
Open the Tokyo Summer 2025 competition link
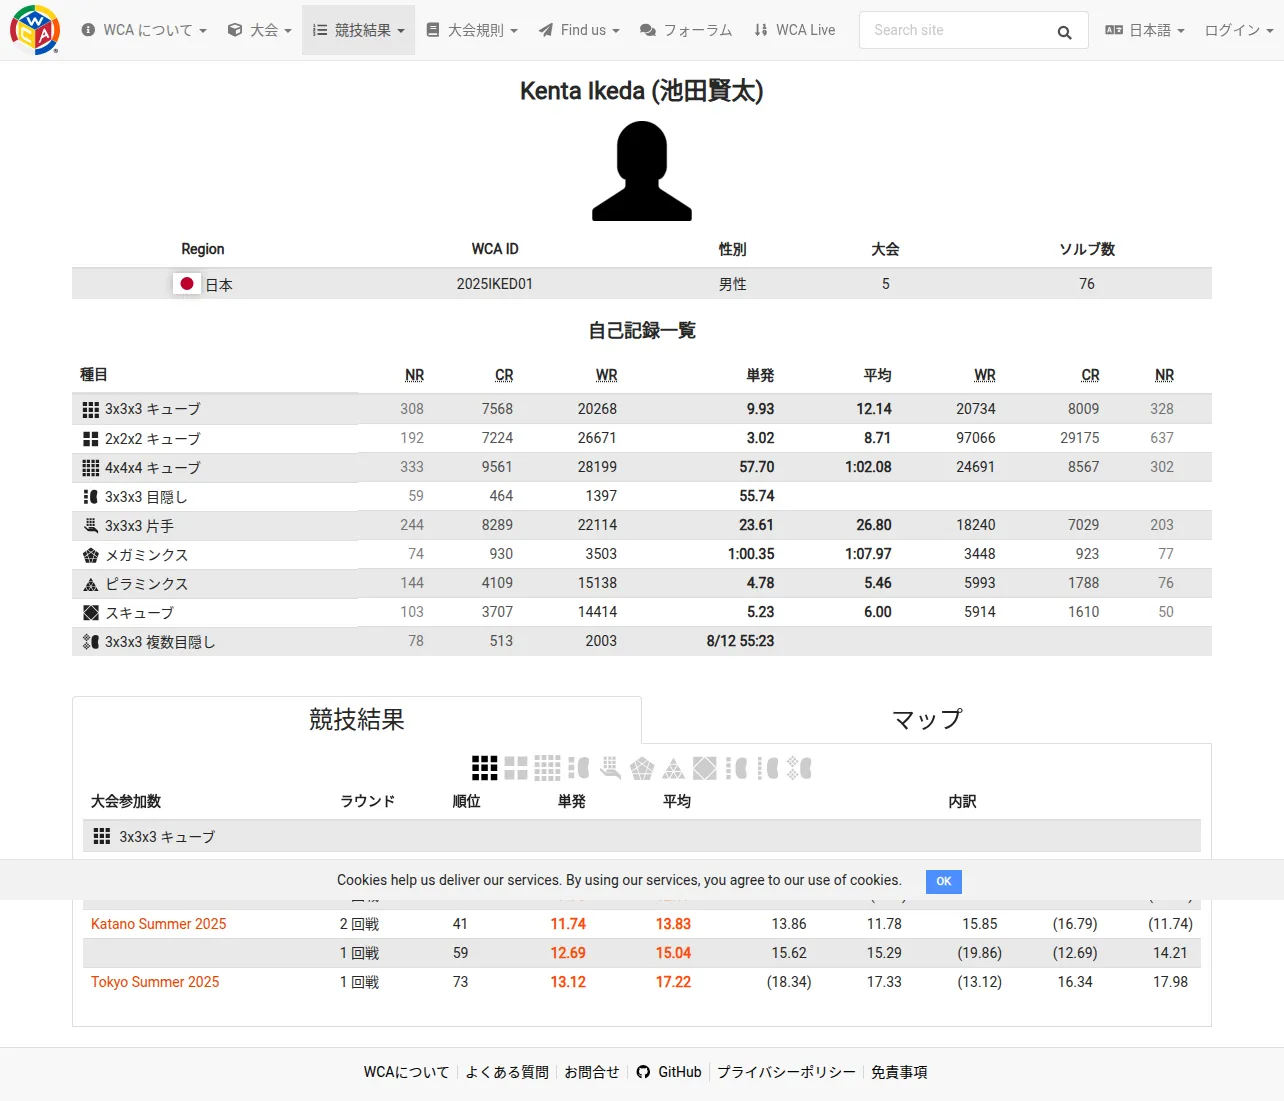(x=155, y=982)
